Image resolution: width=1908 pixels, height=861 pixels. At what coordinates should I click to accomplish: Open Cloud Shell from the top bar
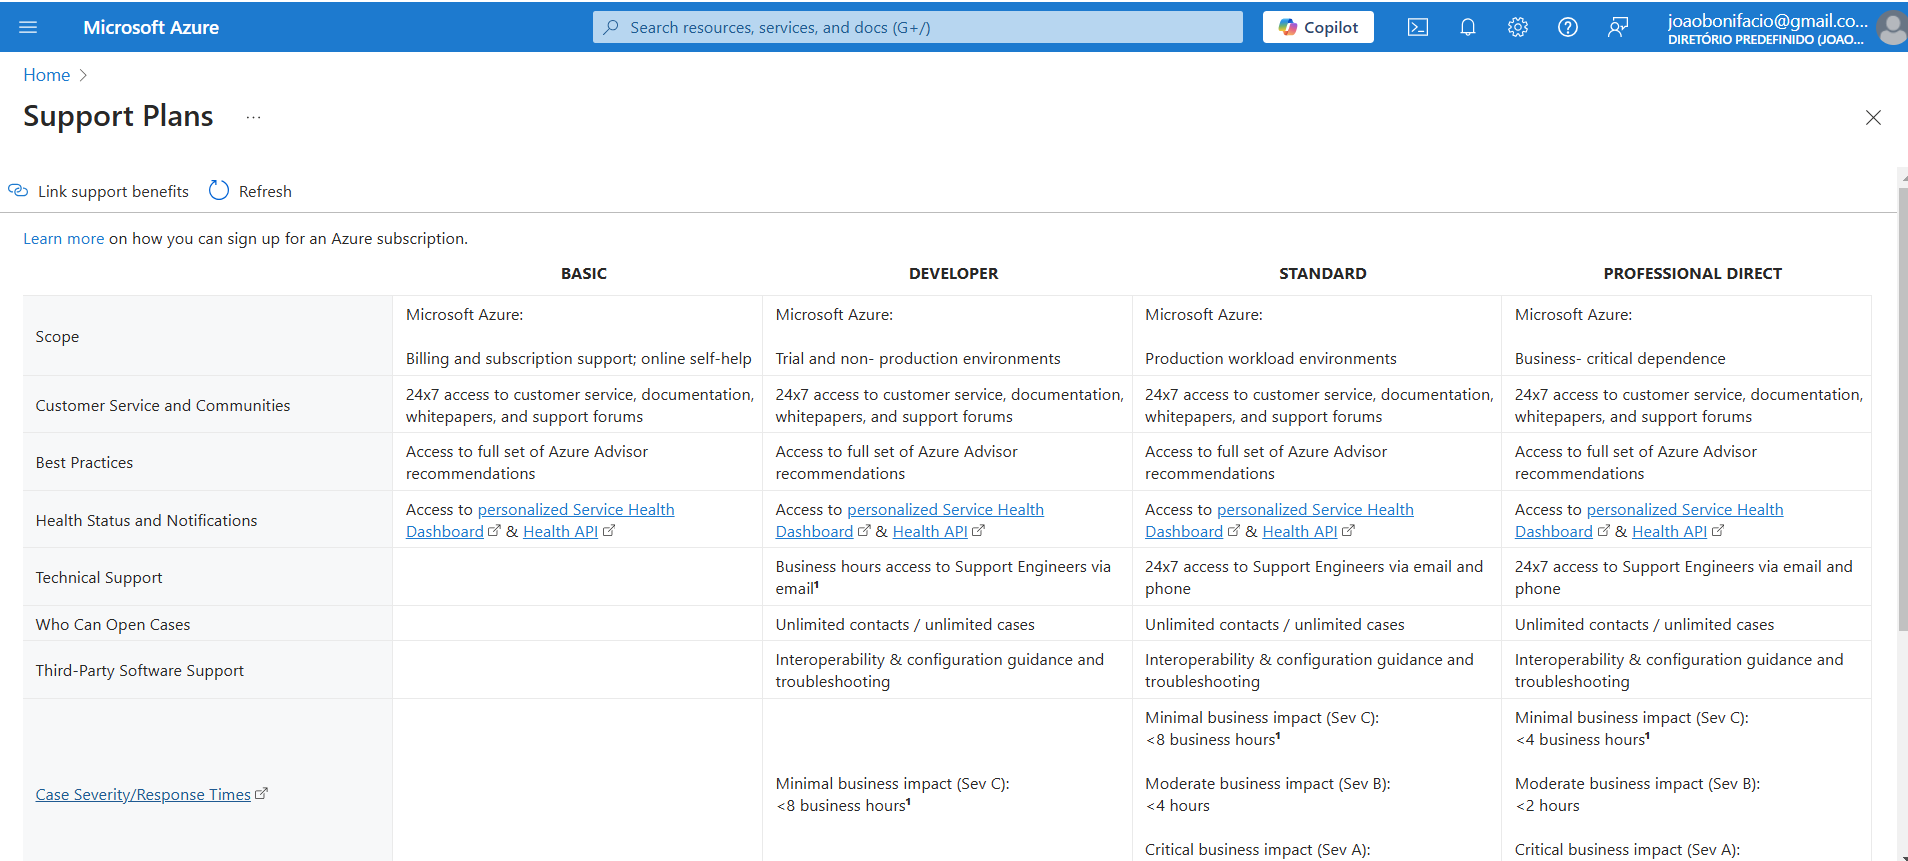[x=1418, y=27]
